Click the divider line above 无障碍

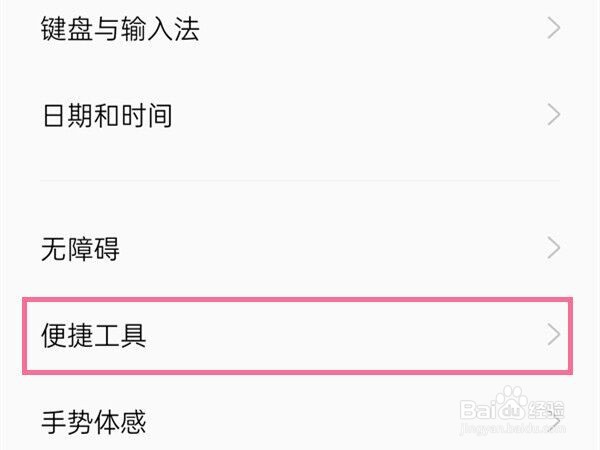(300, 181)
